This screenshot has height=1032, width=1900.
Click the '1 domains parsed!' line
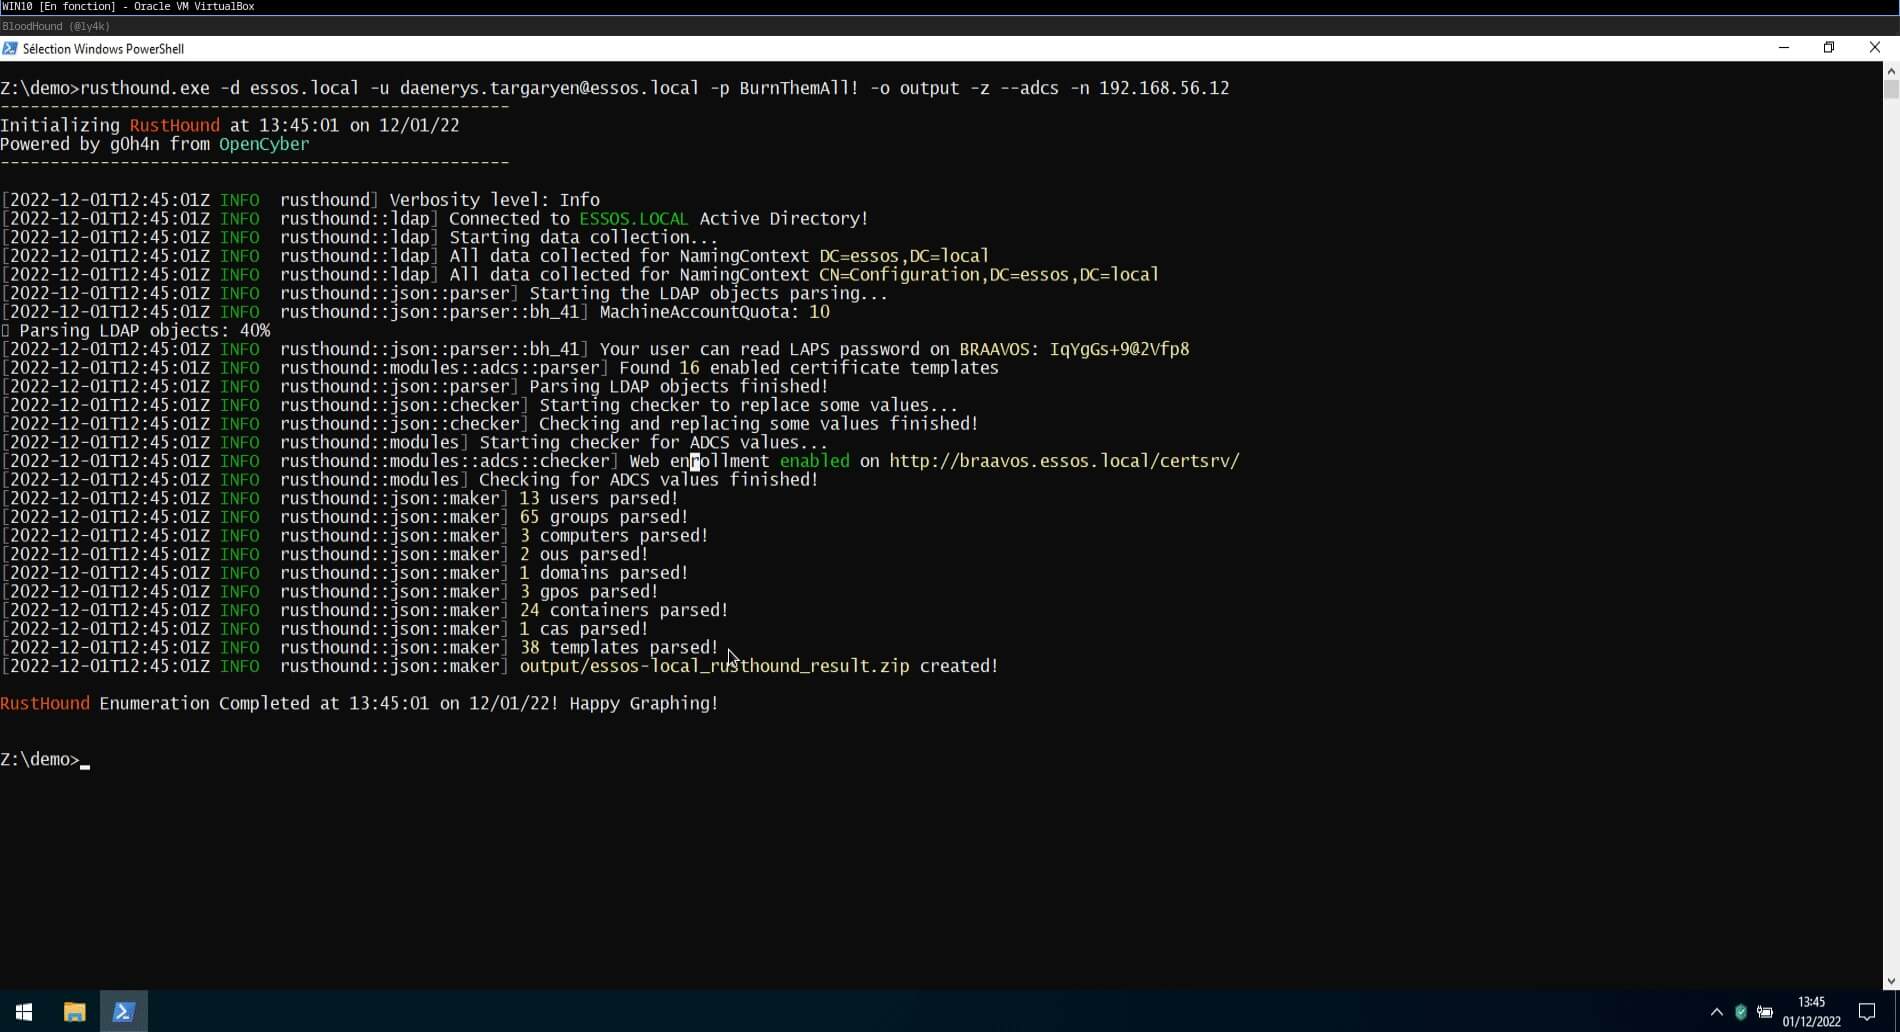point(604,573)
